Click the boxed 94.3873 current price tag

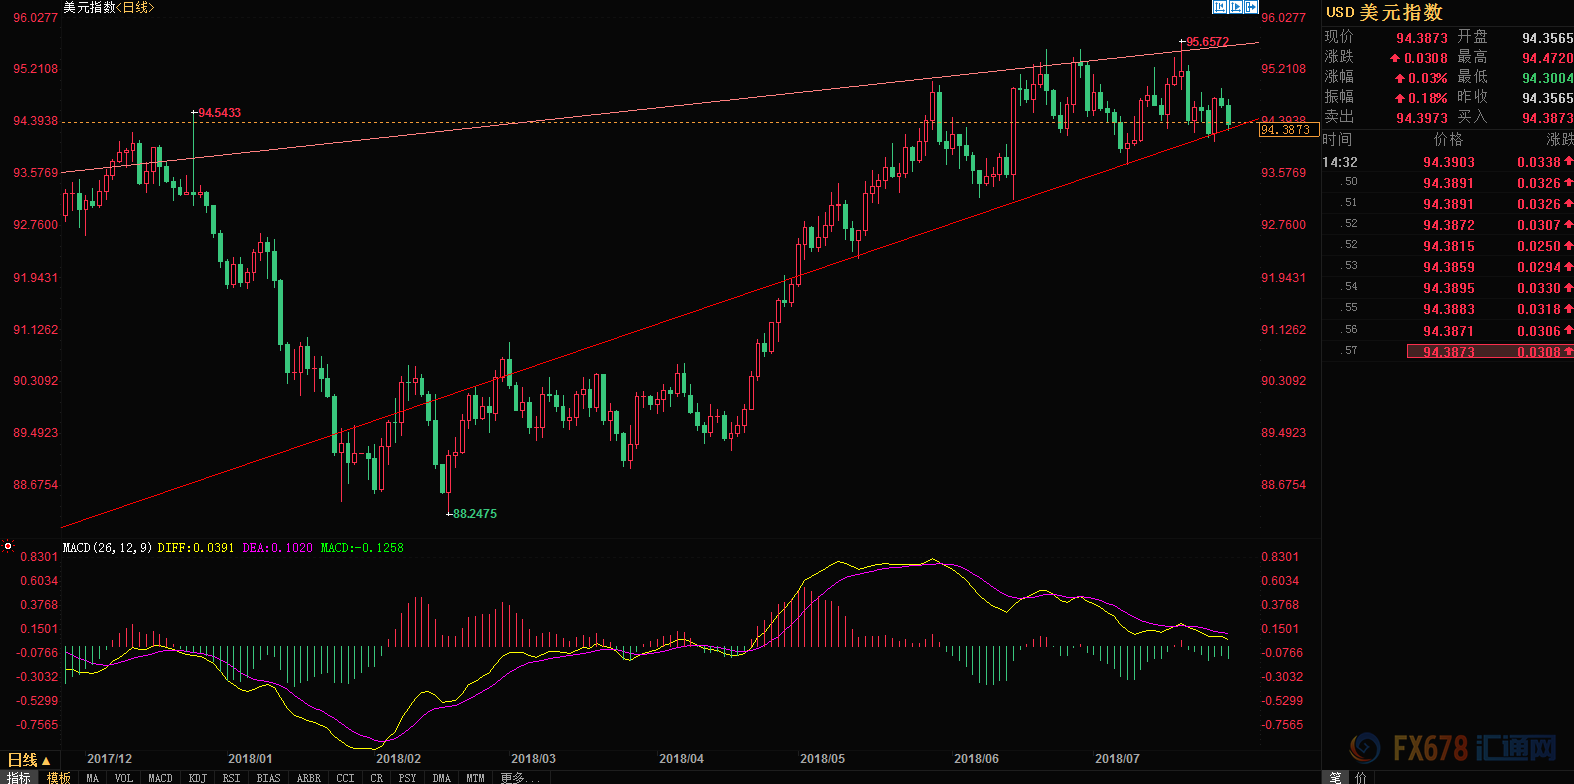click(1287, 130)
